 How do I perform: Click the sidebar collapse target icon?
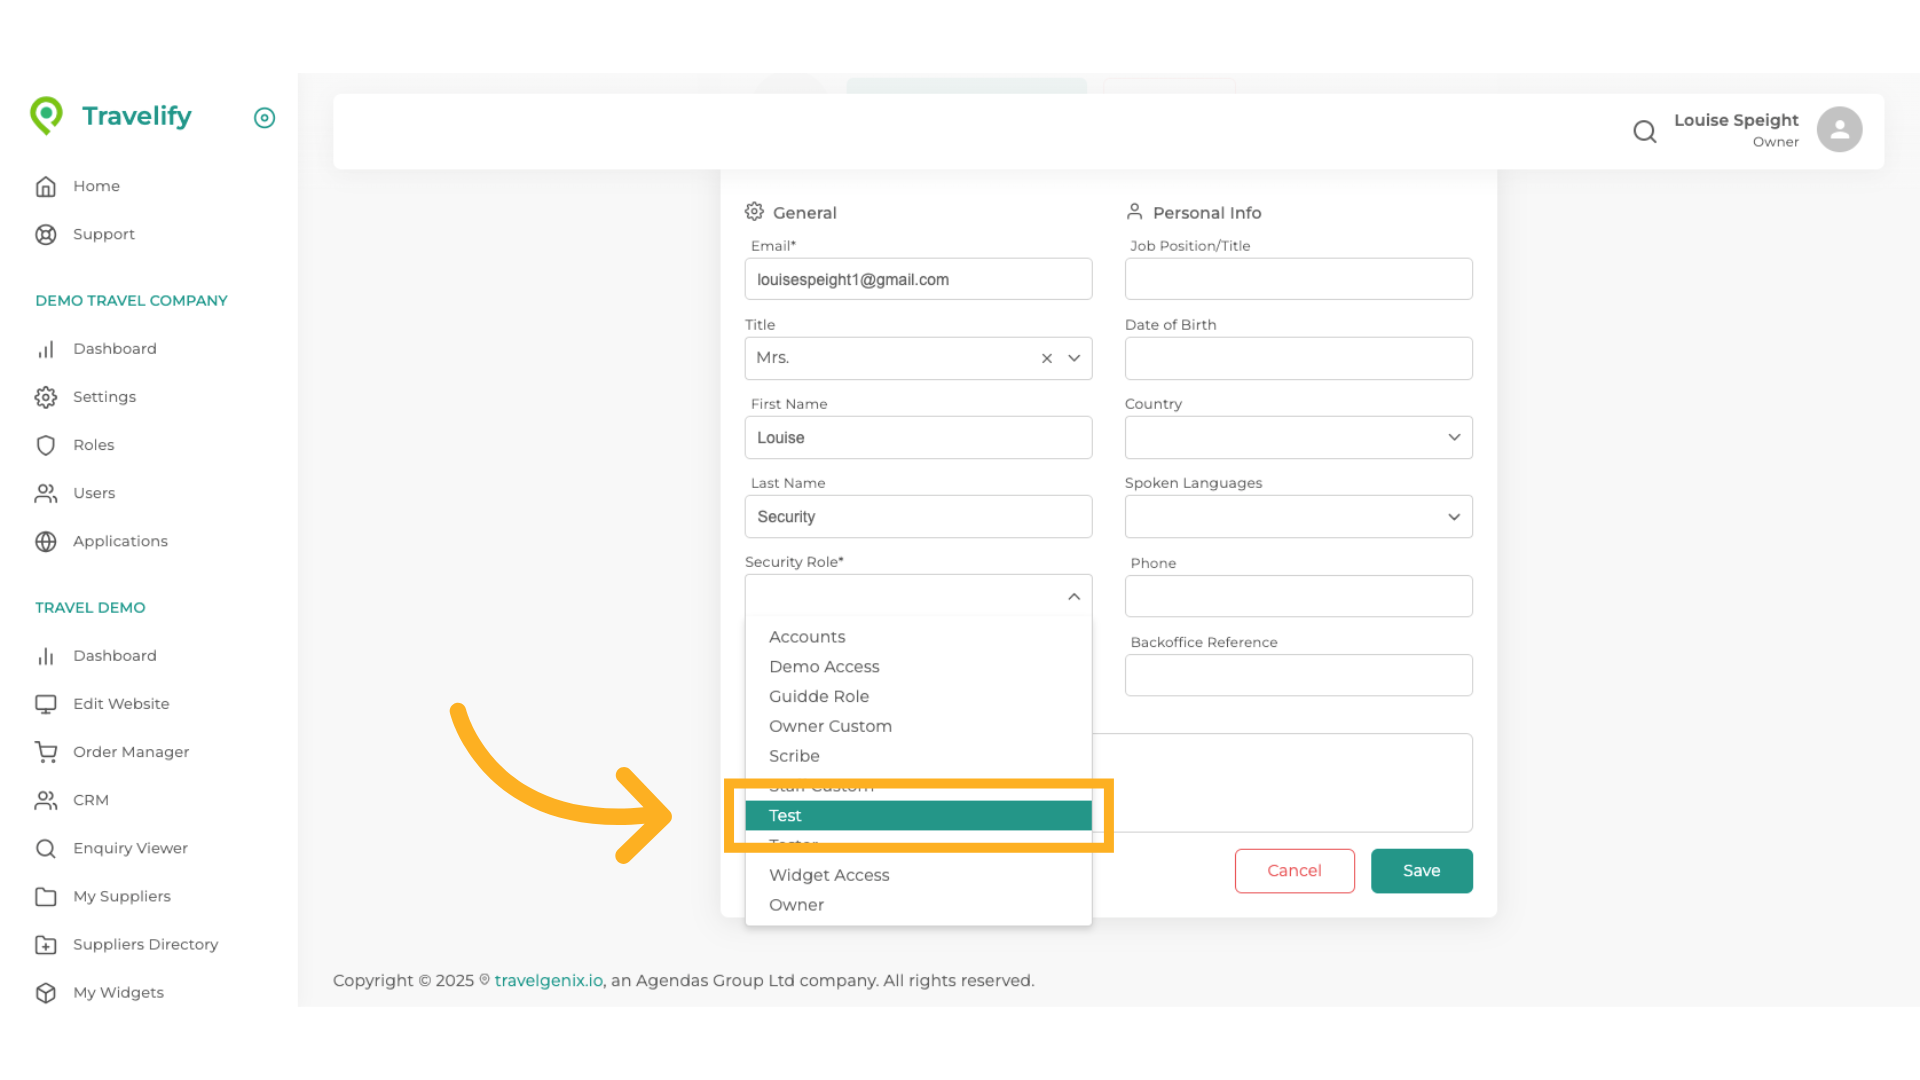tap(264, 118)
